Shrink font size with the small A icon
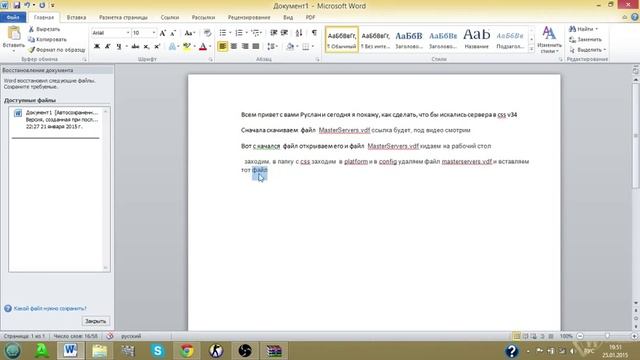This screenshot has width=640, height=360. point(173,33)
